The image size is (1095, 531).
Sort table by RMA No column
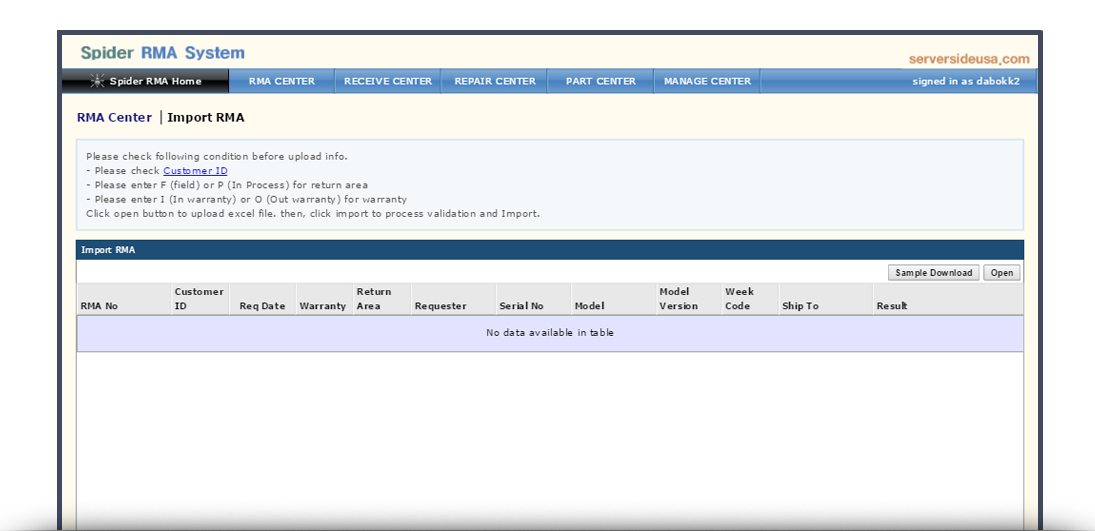click(124, 299)
